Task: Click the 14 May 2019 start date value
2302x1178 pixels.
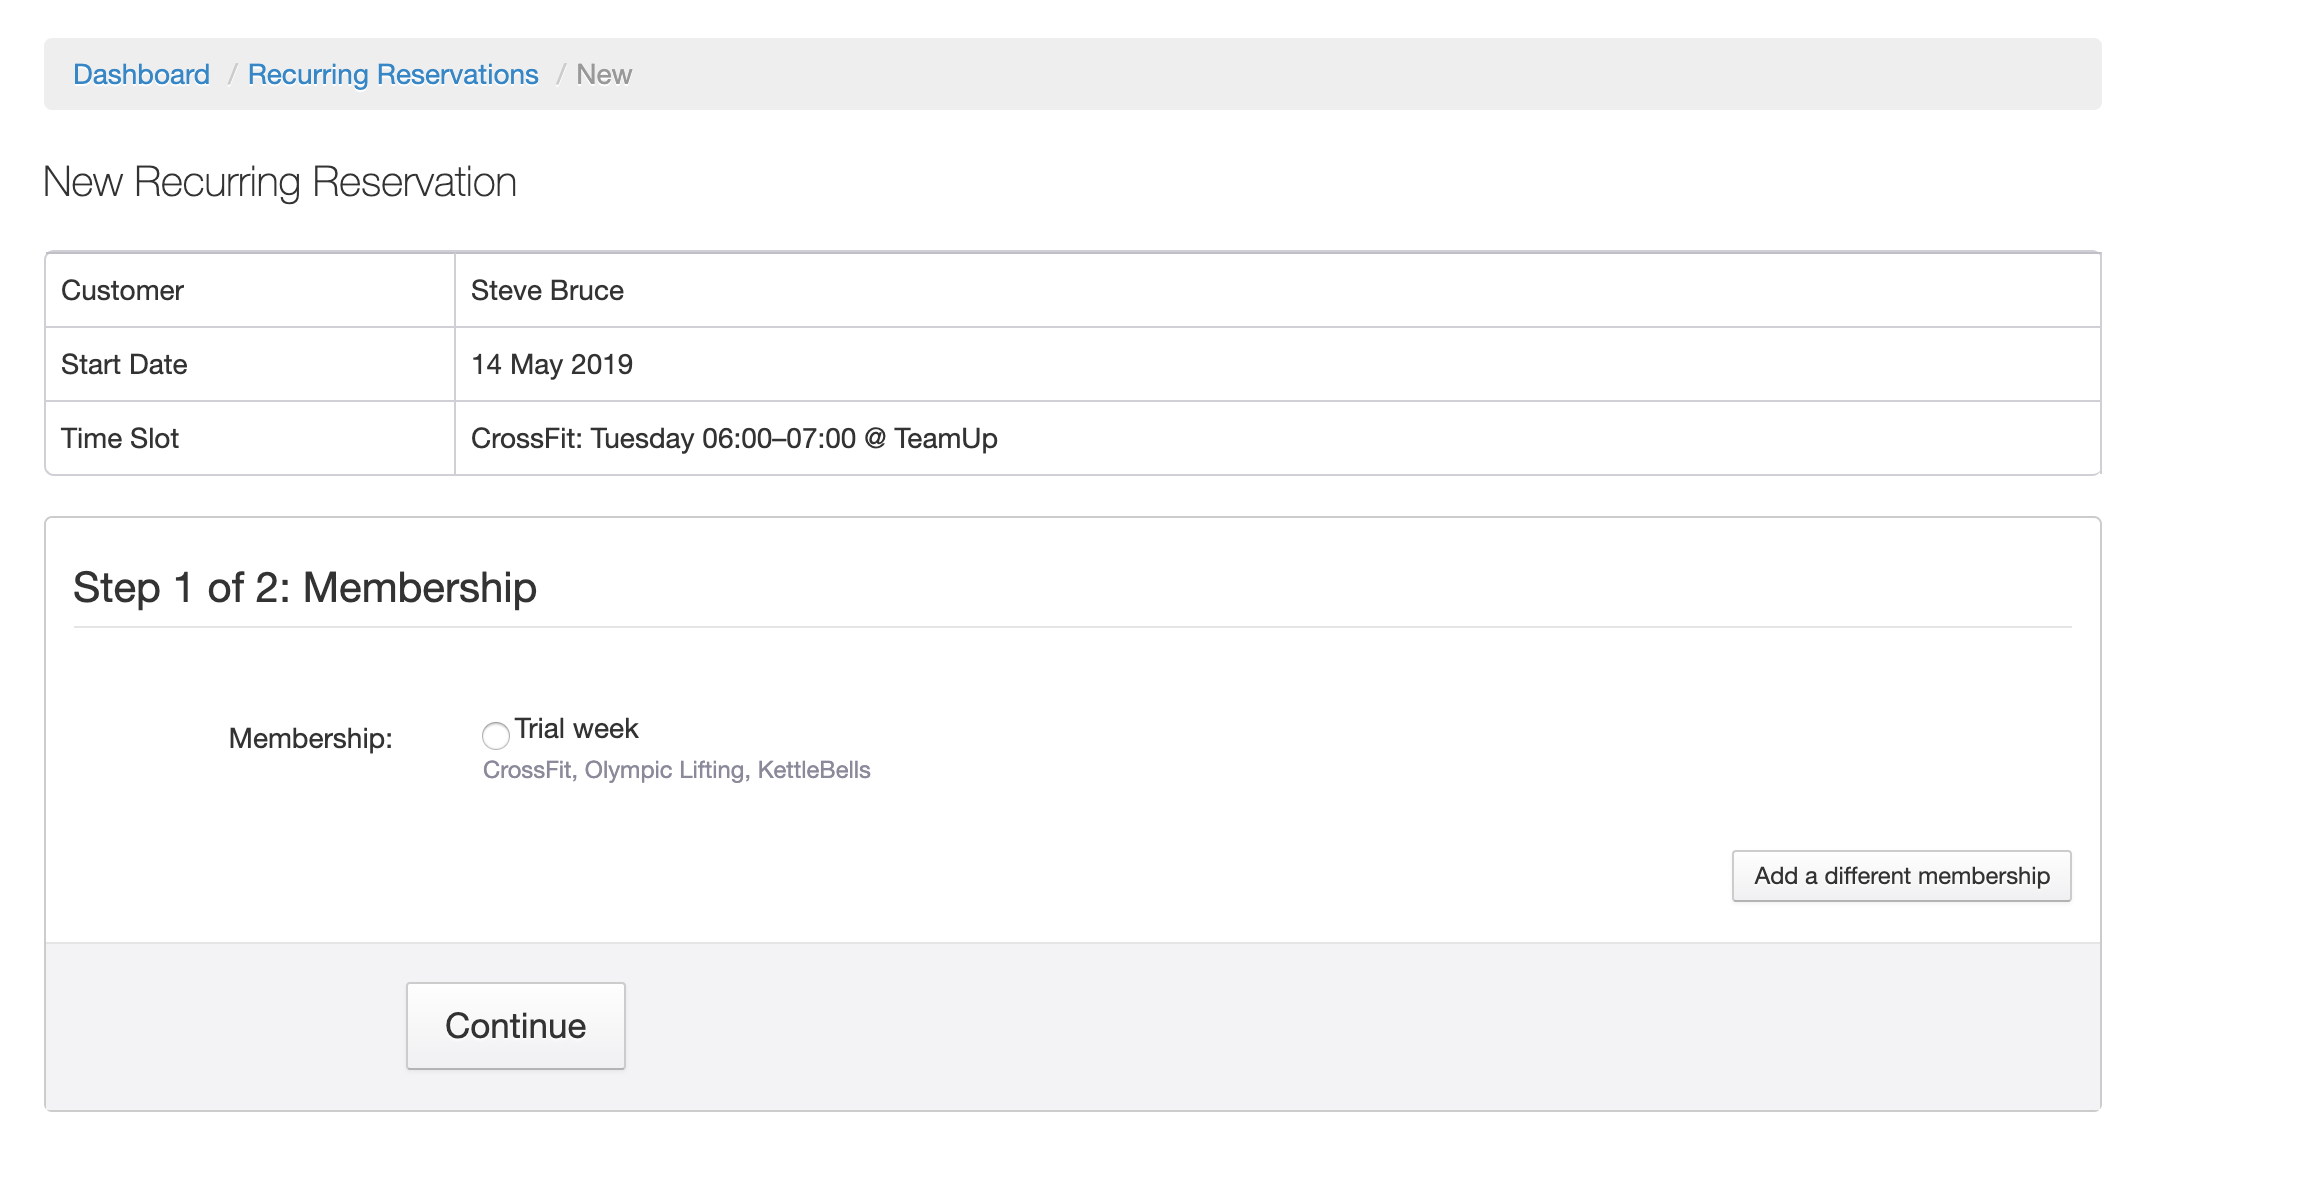Action: (552, 365)
